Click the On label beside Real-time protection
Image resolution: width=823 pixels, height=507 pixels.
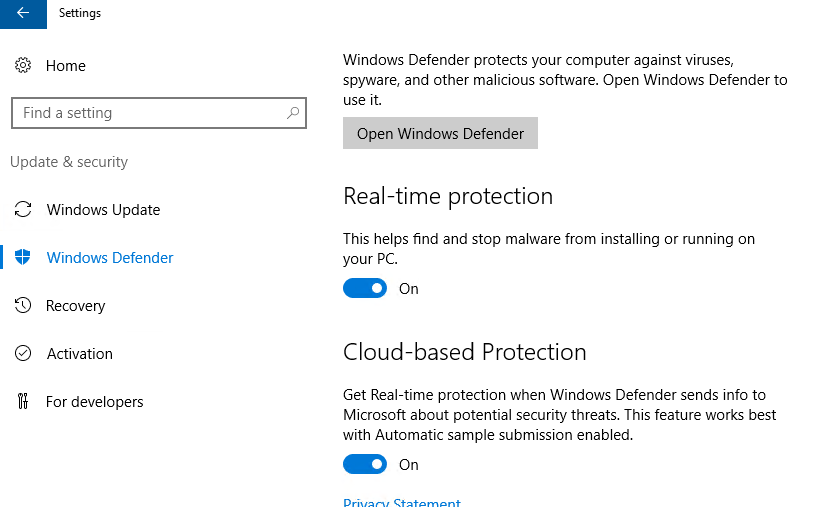click(x=409, y=289)
